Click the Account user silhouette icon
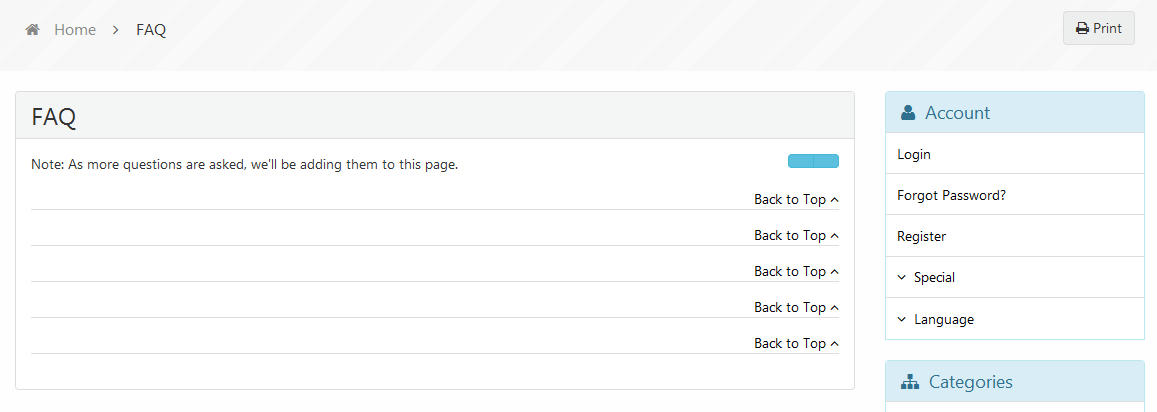Screen dimensions: 1157x412 coord(908,113)
